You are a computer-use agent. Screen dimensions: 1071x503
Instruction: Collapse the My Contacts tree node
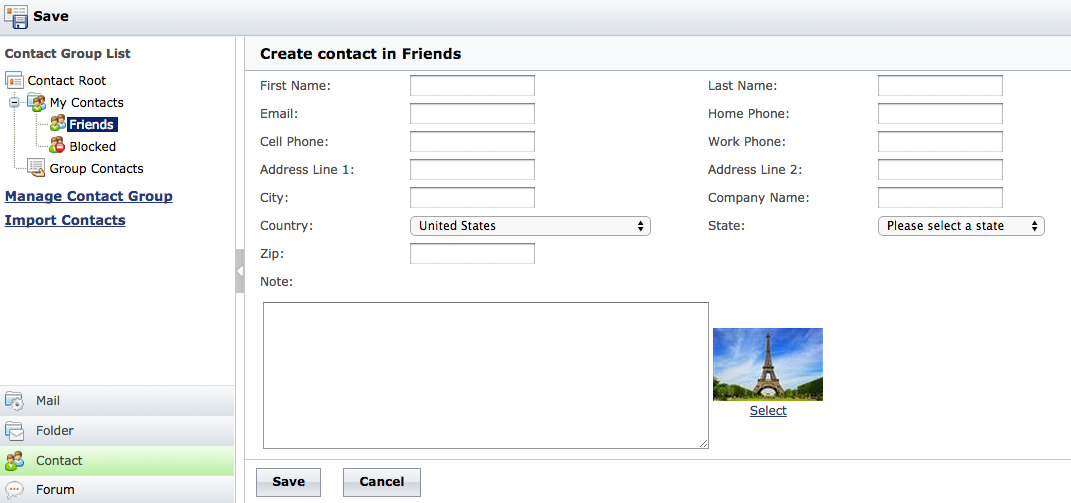[14, 102]
